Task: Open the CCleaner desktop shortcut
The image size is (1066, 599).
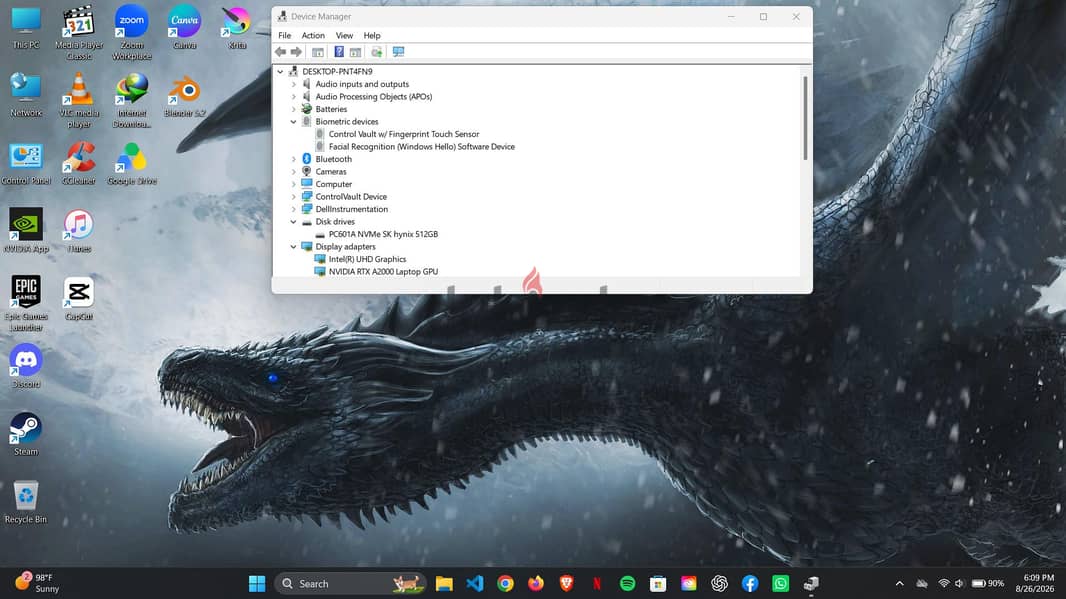Action: pyautogui.click(x=79, y=163)
